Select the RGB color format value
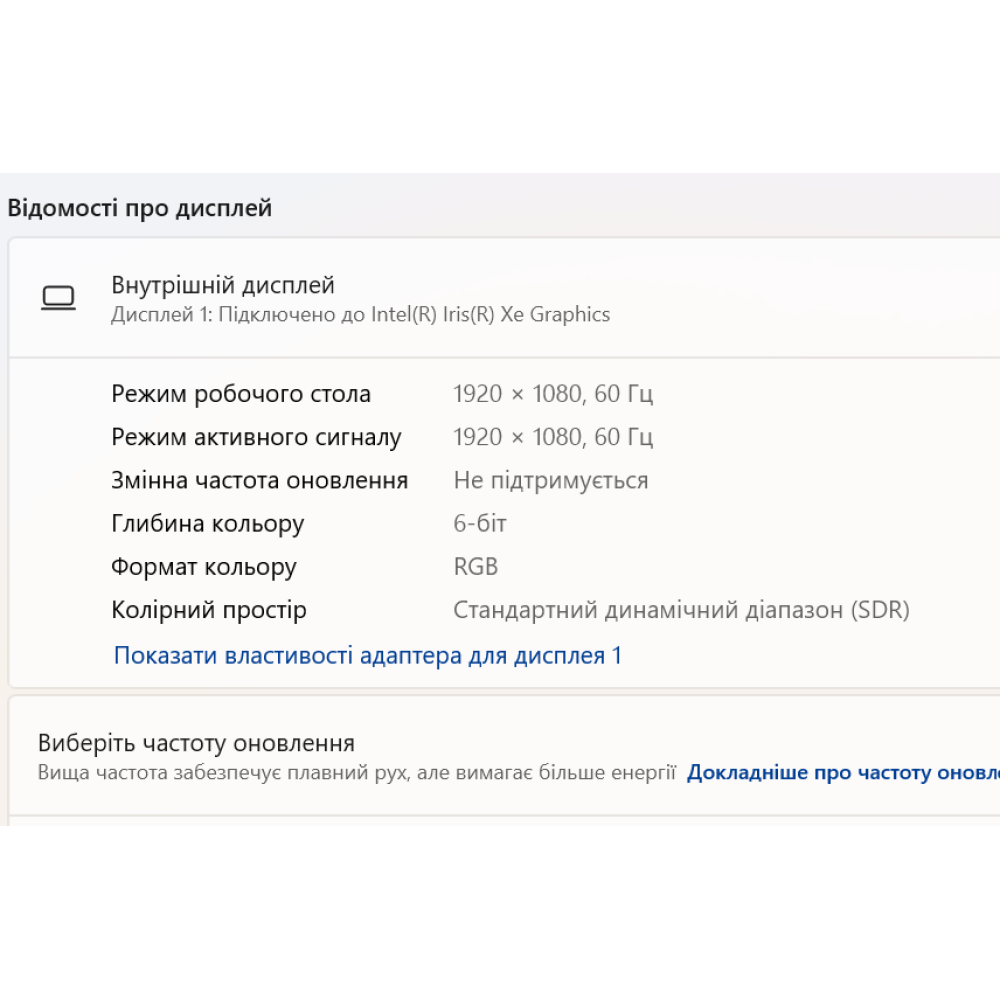1000x1000 pixels. coord(476,567)
